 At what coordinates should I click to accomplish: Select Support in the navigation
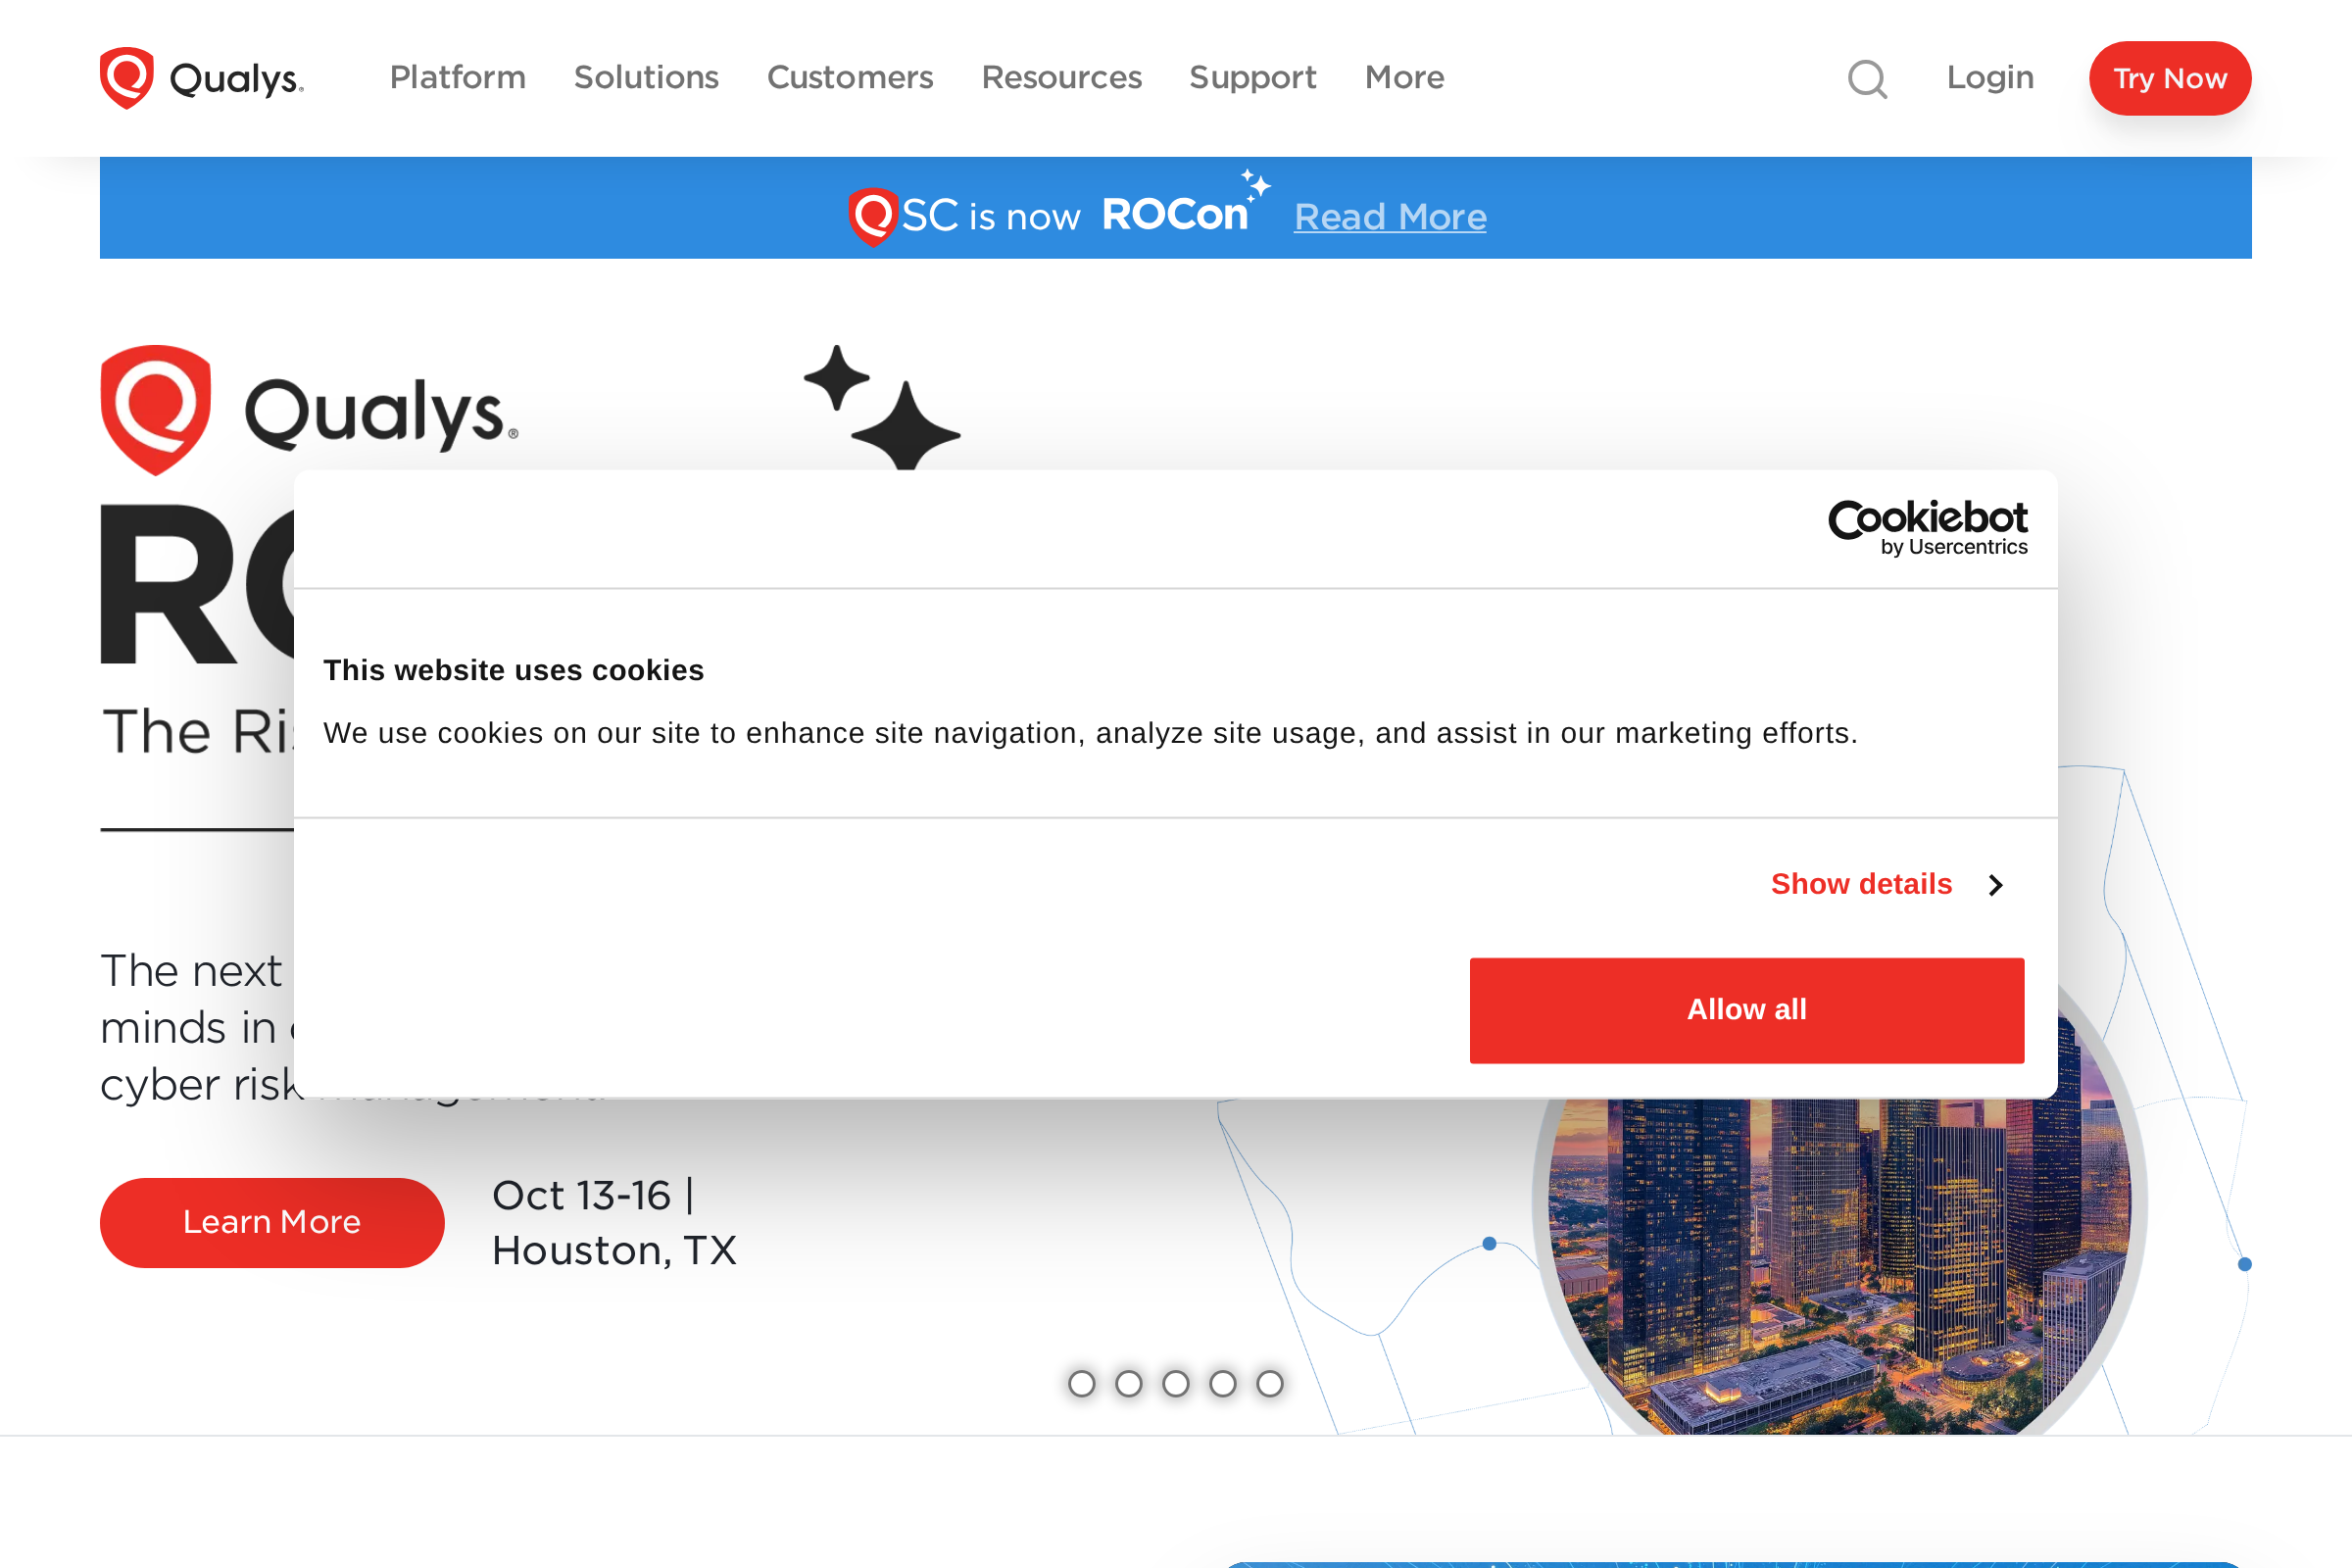[1252, 78]
